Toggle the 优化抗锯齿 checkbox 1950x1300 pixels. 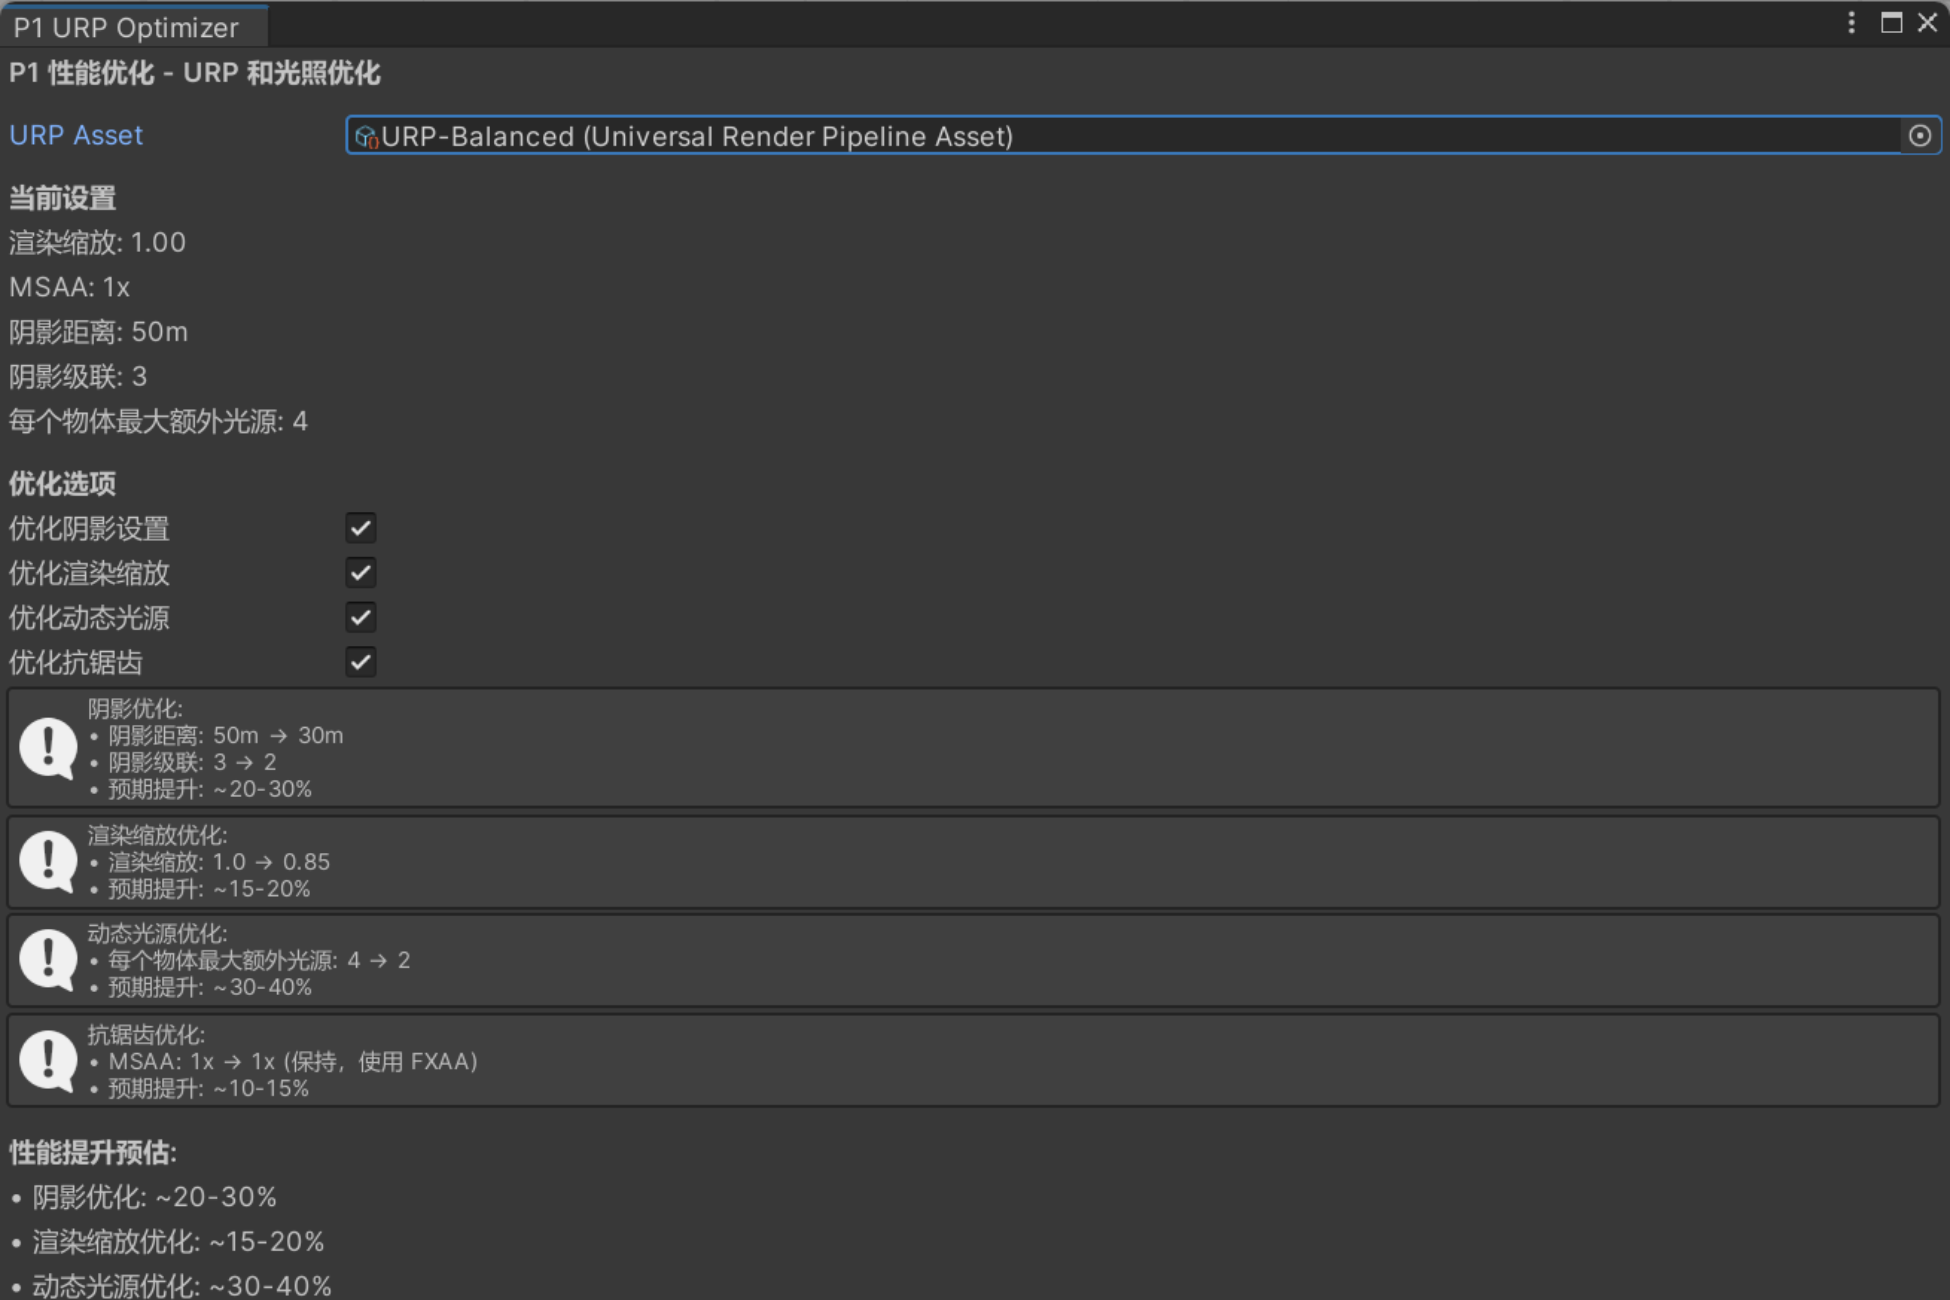coord(361,662)
